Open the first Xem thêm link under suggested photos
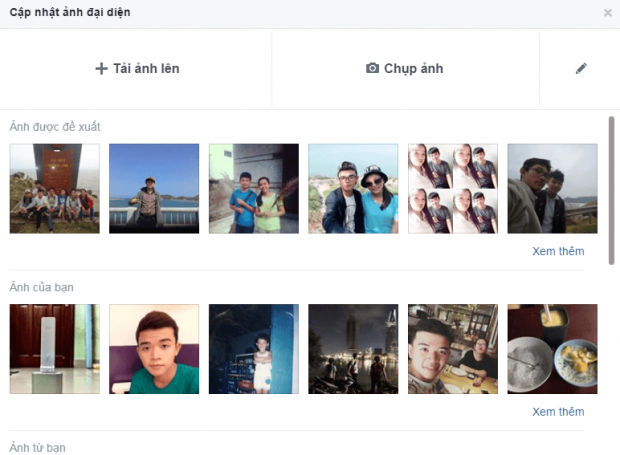620x455 pixels. [x=558, y=251]
